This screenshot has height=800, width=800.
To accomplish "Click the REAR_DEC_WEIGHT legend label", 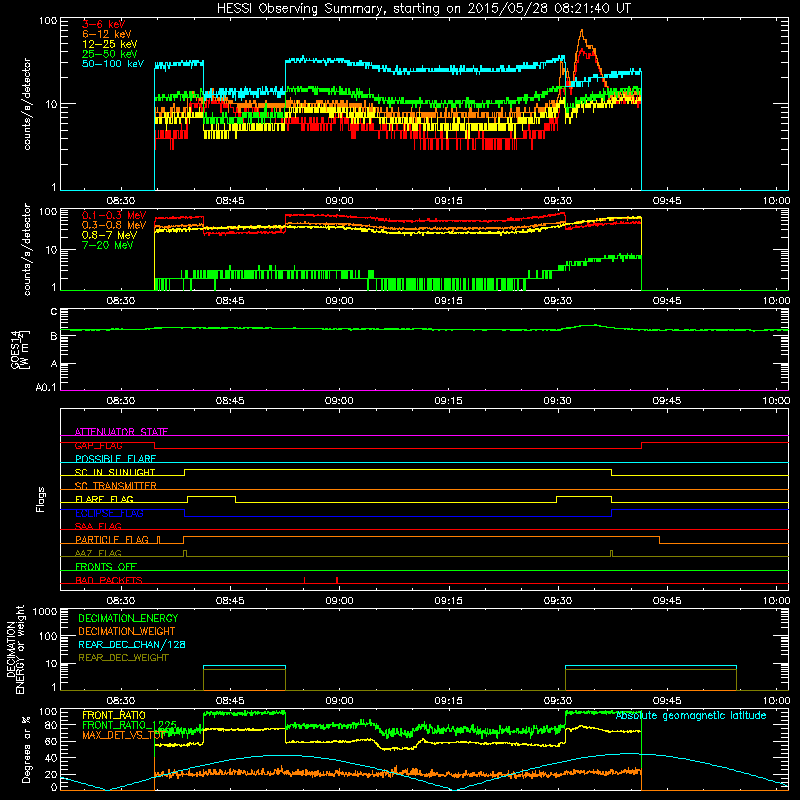I will tap(123, 658).
